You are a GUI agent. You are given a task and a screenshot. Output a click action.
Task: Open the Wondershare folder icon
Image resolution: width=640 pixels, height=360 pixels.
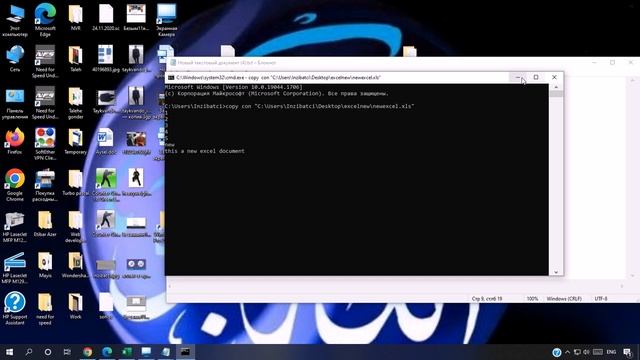(76, 264)
